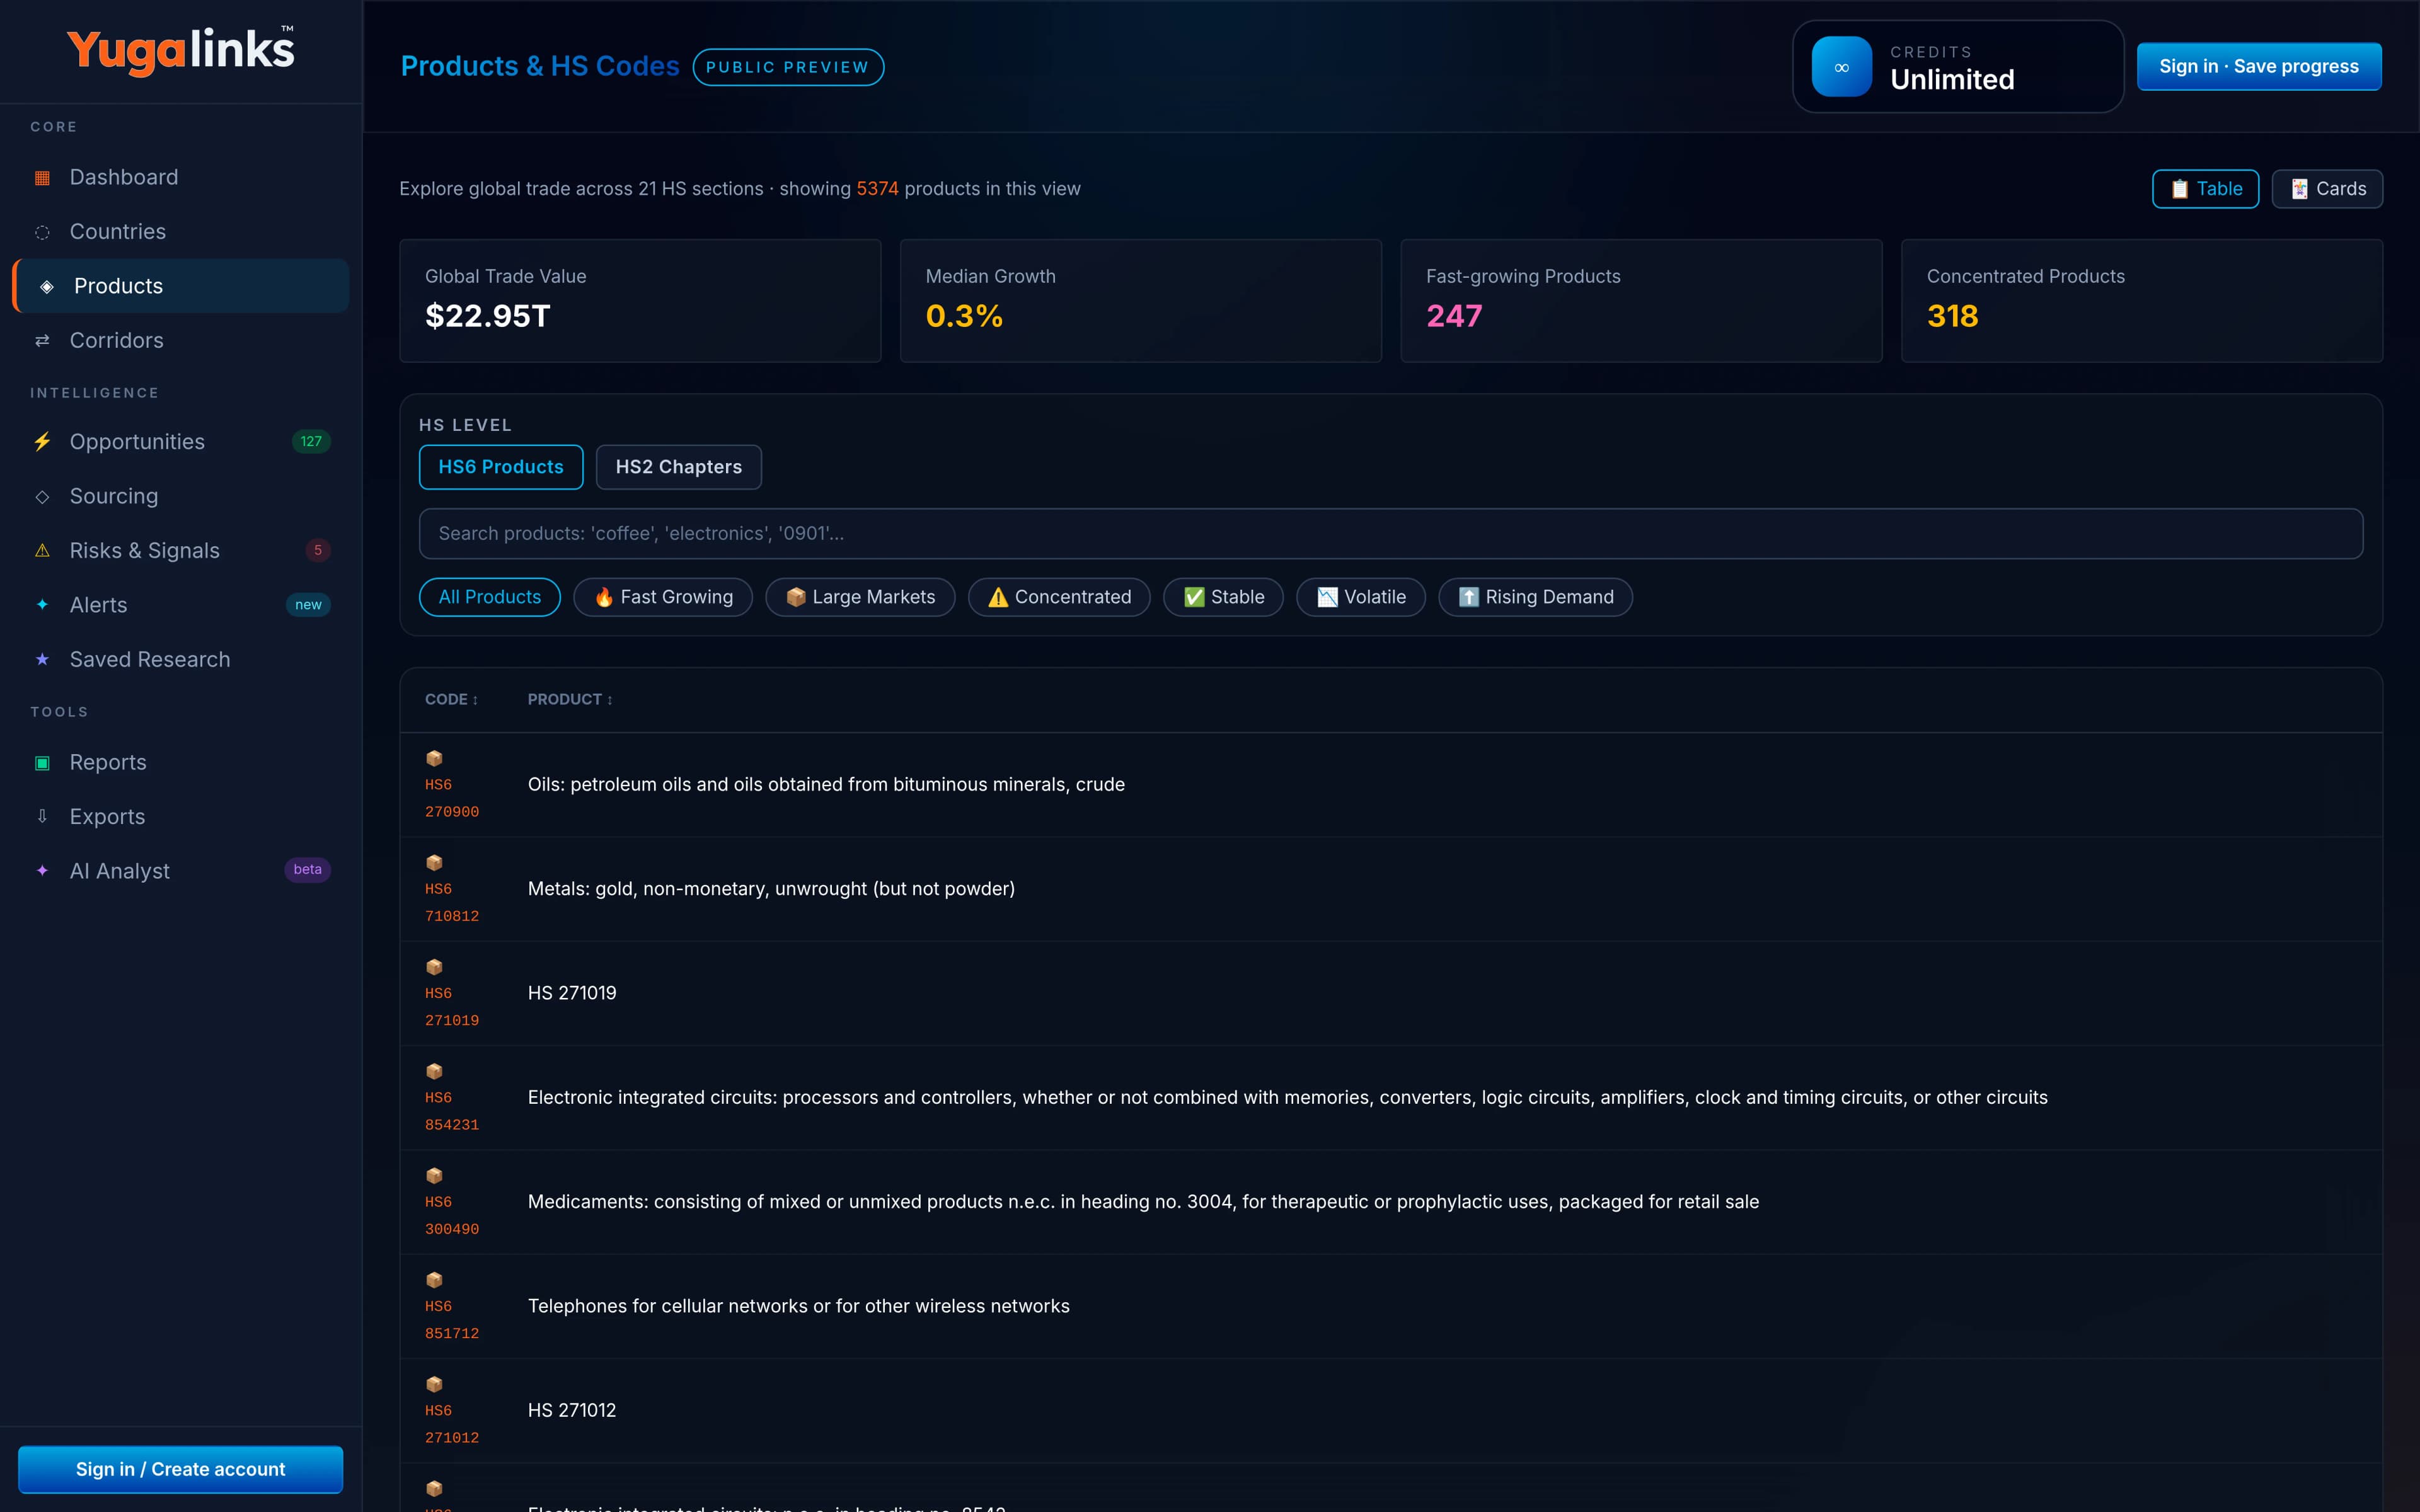This screenshot has height=1512, width=2420.
Task: Click the 127 badge next to Opportunities
Action: click(x=311, y=442)
